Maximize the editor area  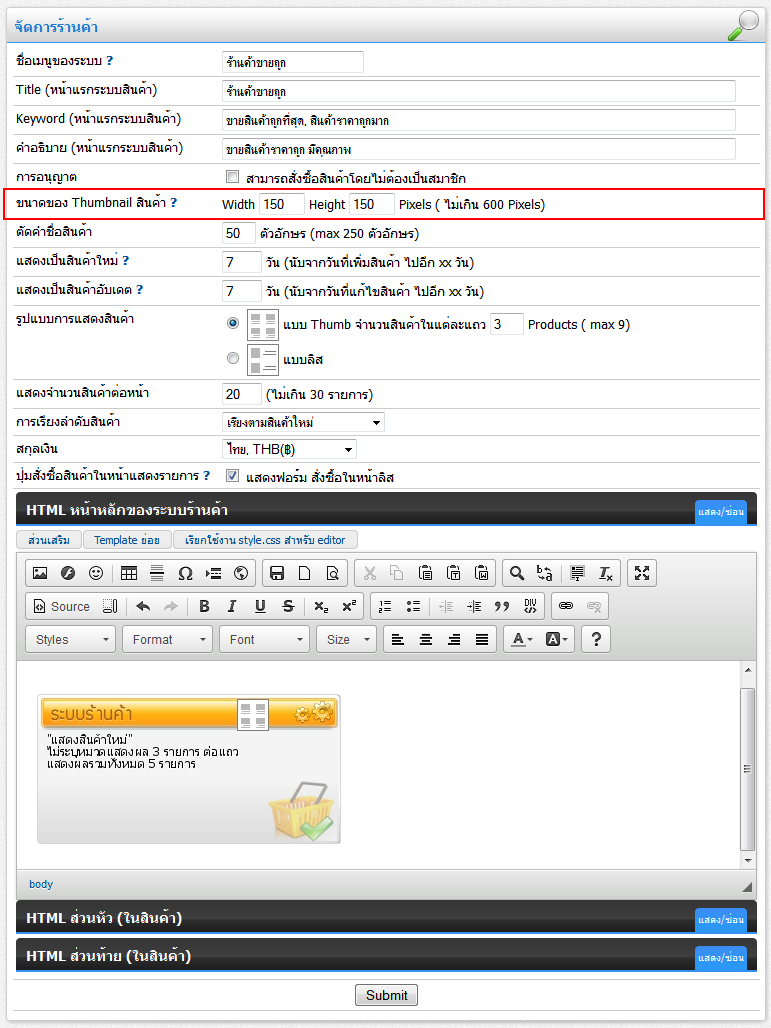pyautogui.click(x=642, y=573)
